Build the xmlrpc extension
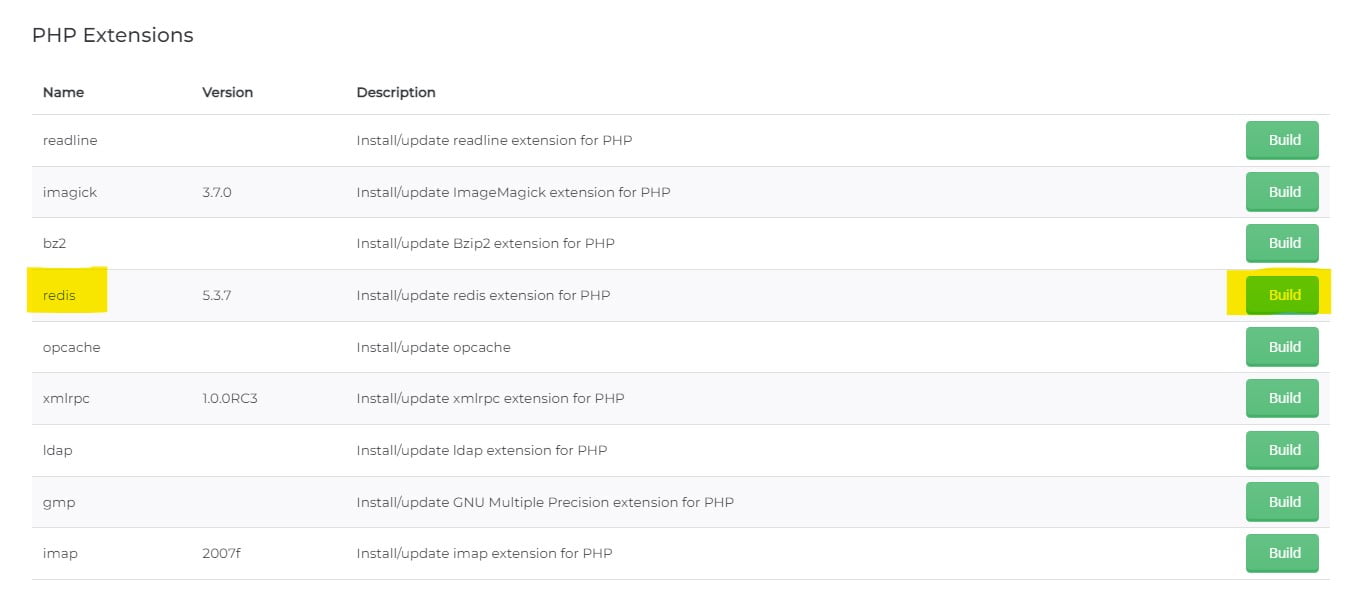 coord(1282,398)
